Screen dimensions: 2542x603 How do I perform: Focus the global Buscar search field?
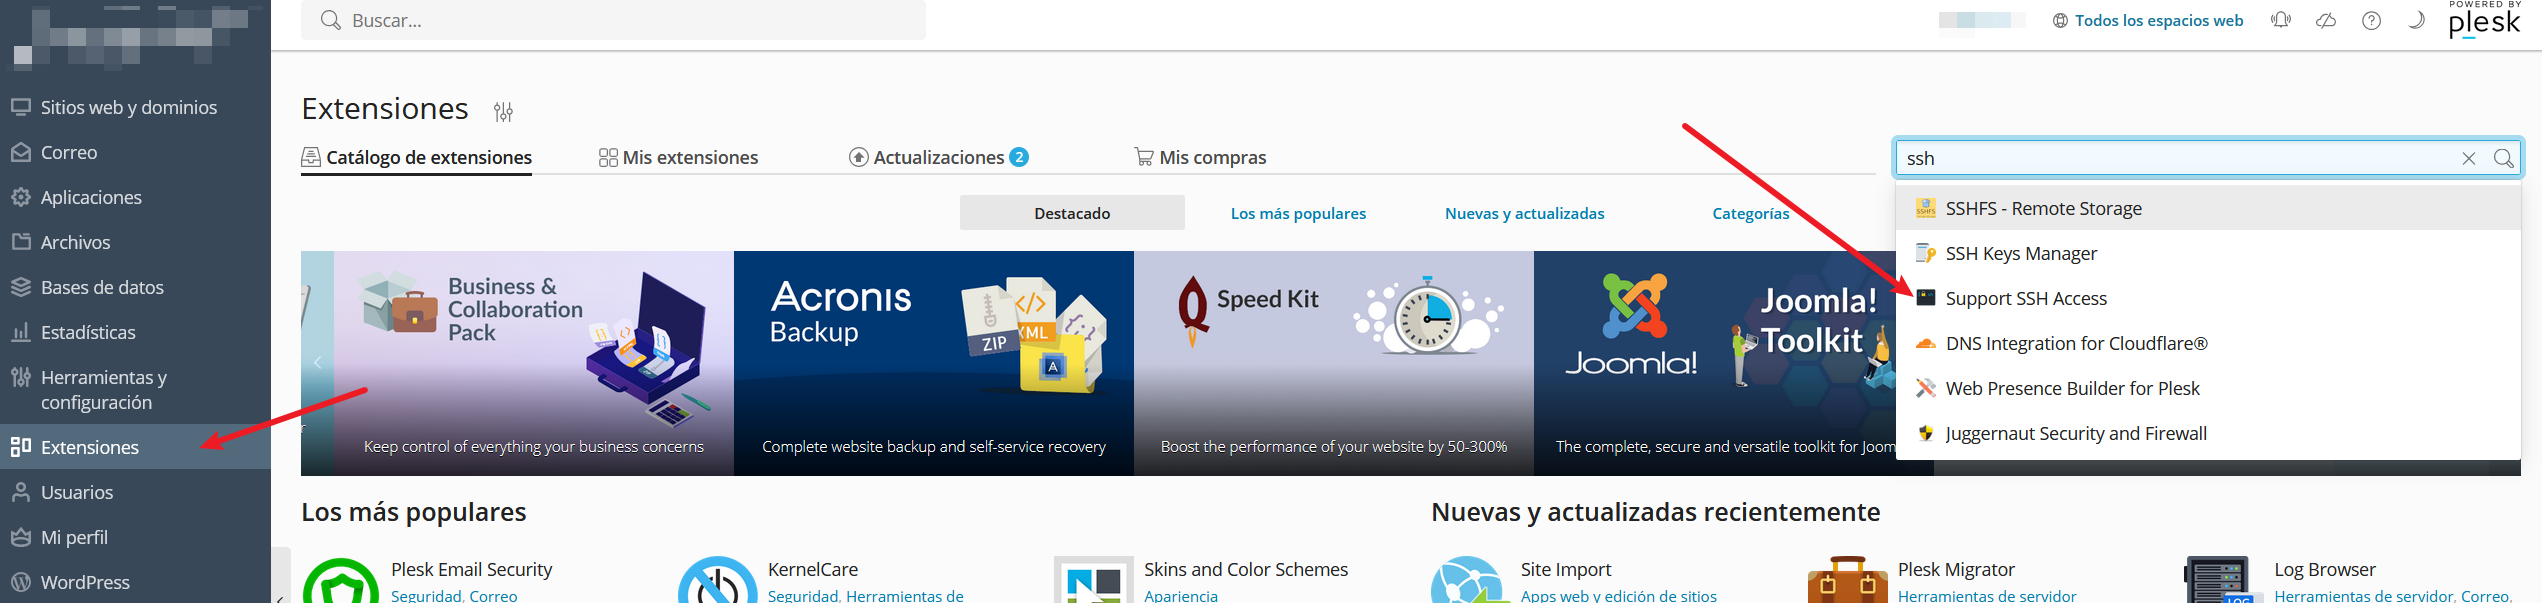[x=612, y=20]
